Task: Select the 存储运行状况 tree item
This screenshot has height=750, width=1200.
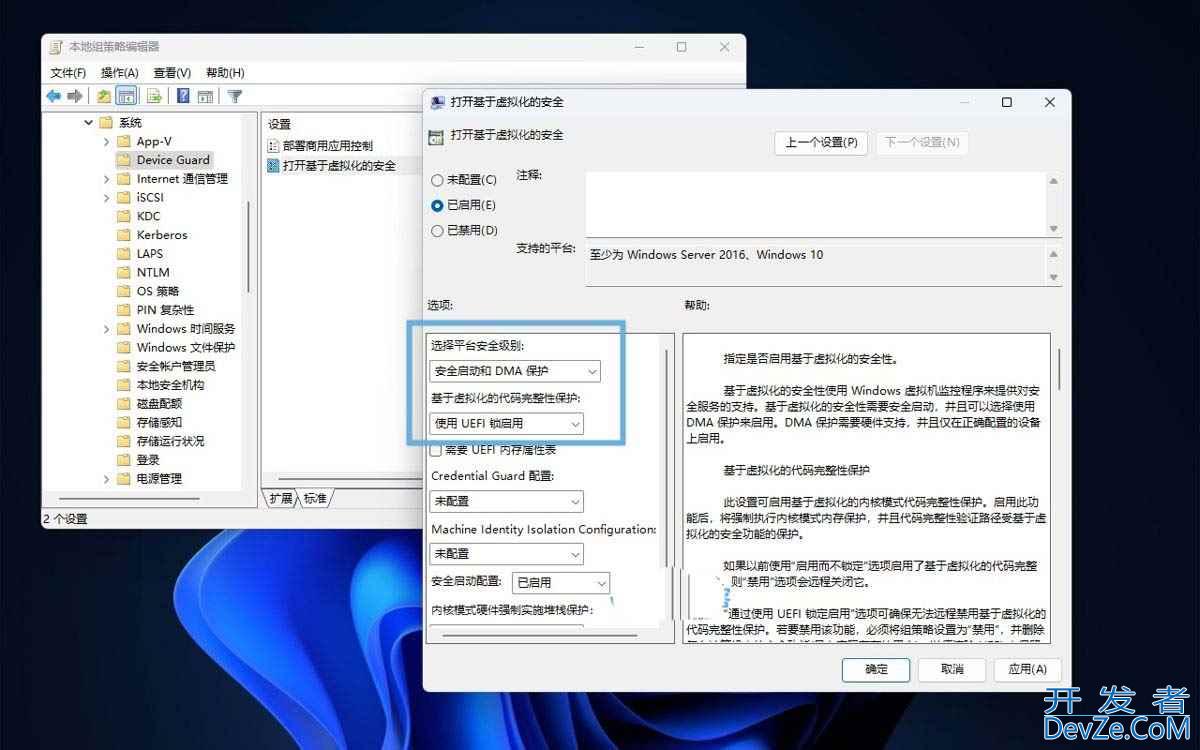Action: click(x=170, y=441)
